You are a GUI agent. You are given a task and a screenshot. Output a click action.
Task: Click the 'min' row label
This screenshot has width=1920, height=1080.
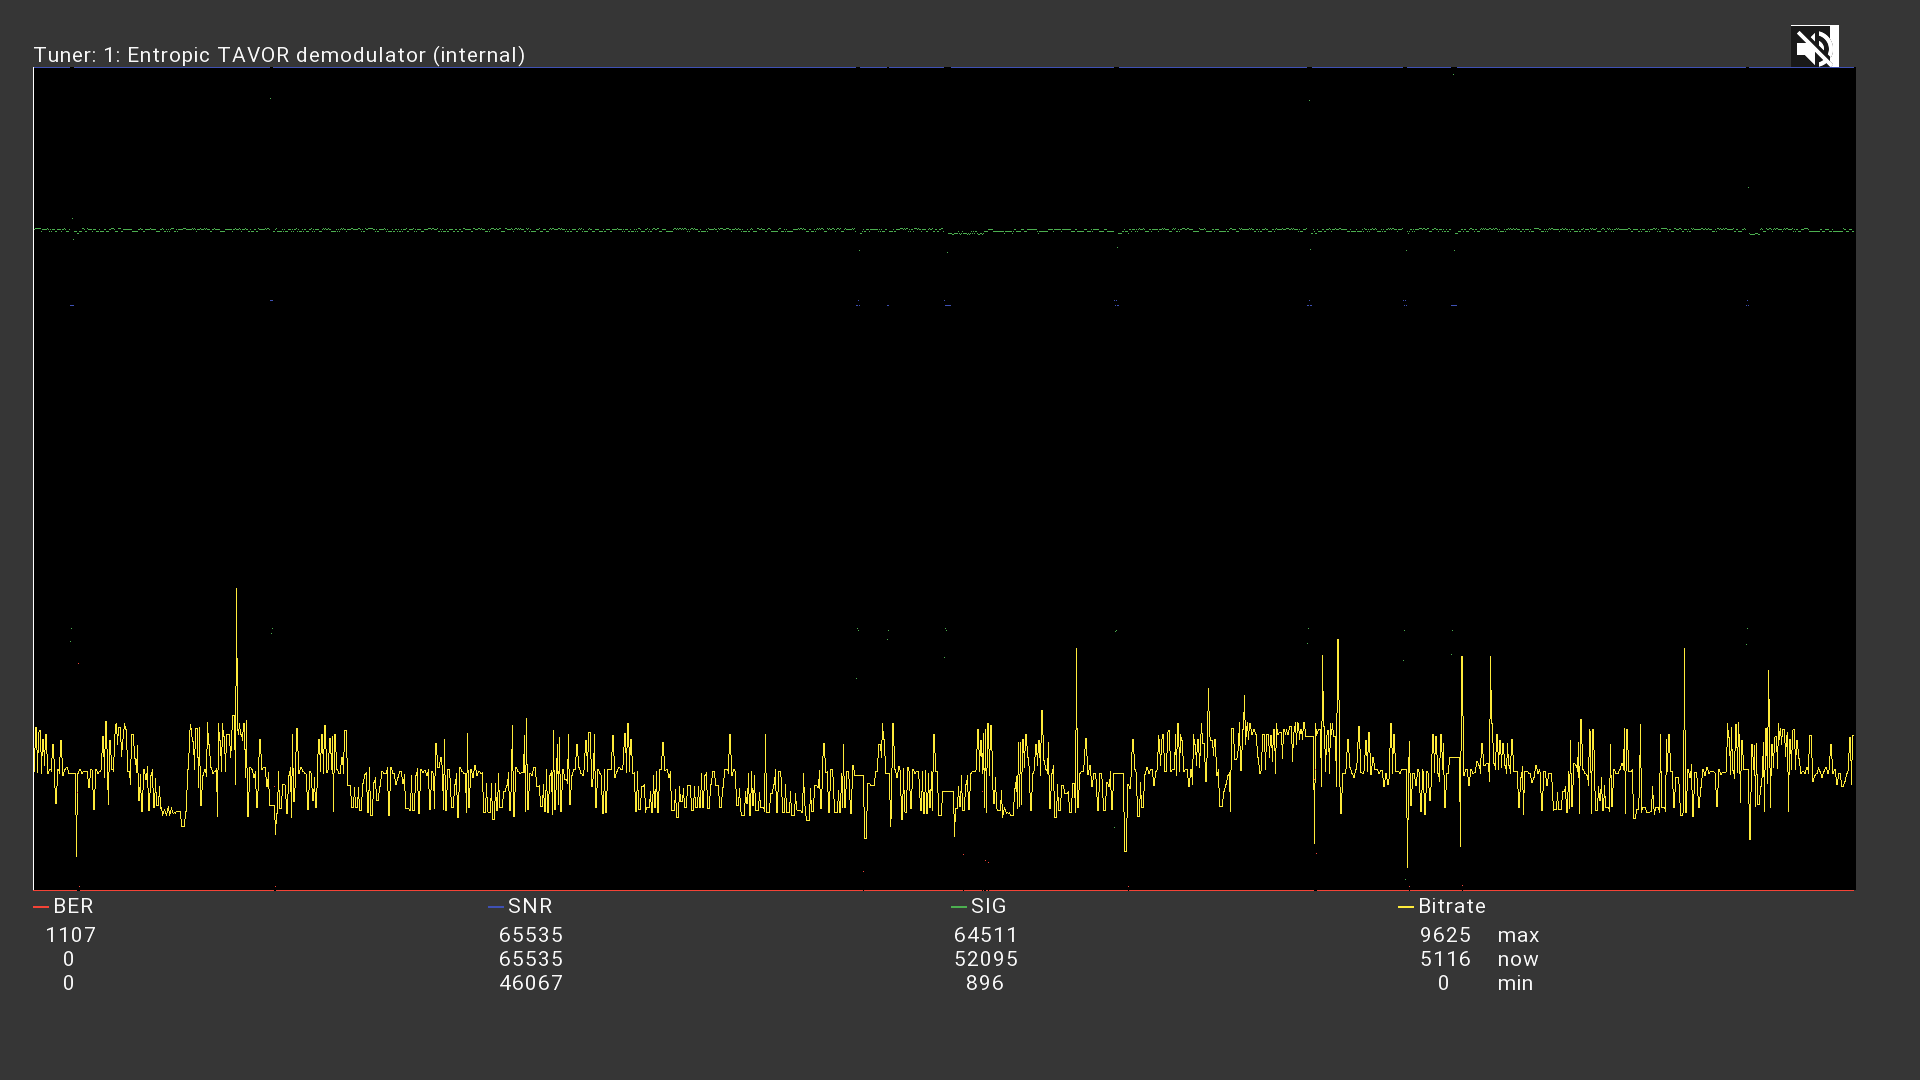[x=1515, y=983]
